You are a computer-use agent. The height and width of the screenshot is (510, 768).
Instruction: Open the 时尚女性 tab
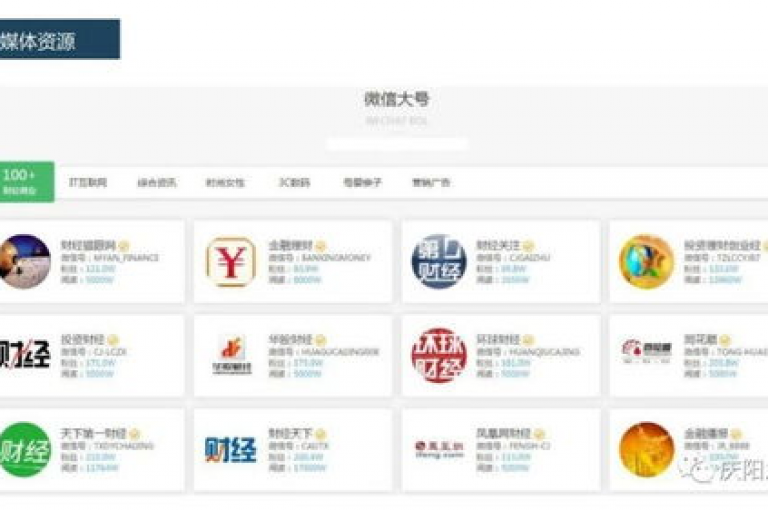[225, 183]
